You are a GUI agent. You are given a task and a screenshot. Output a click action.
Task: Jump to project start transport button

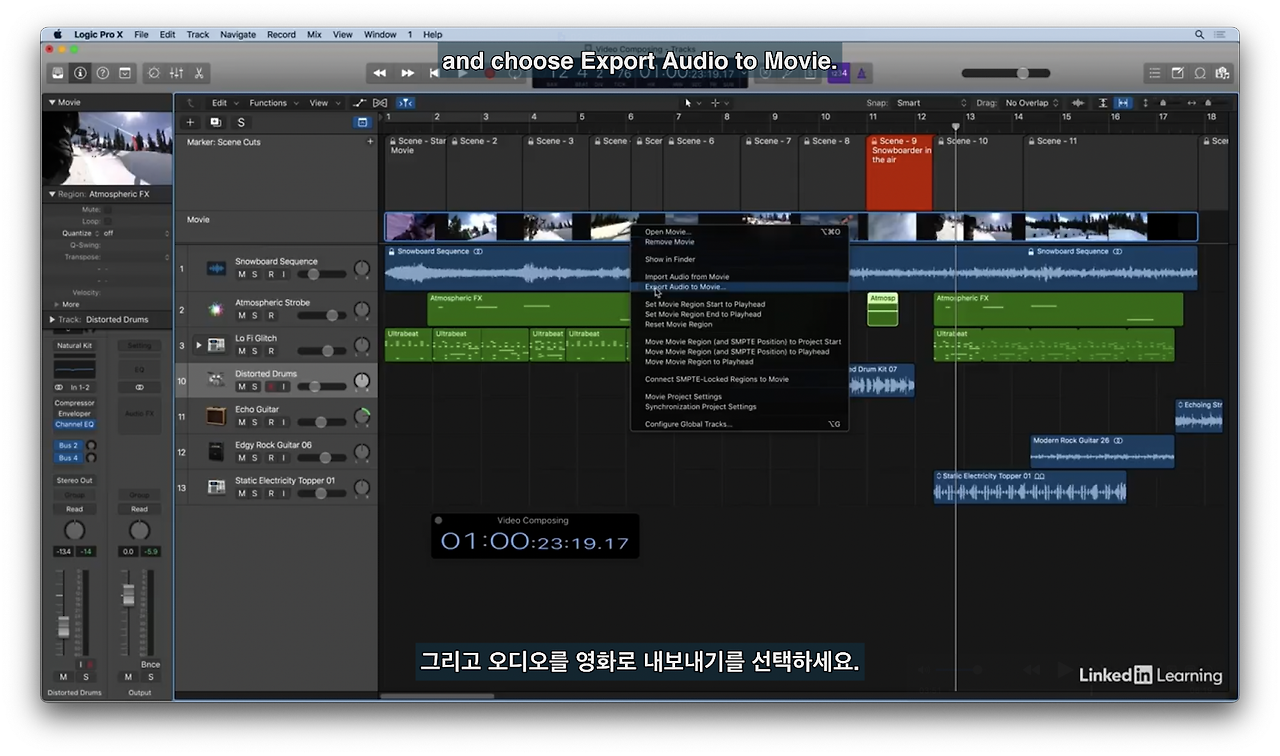pos(432,73)
